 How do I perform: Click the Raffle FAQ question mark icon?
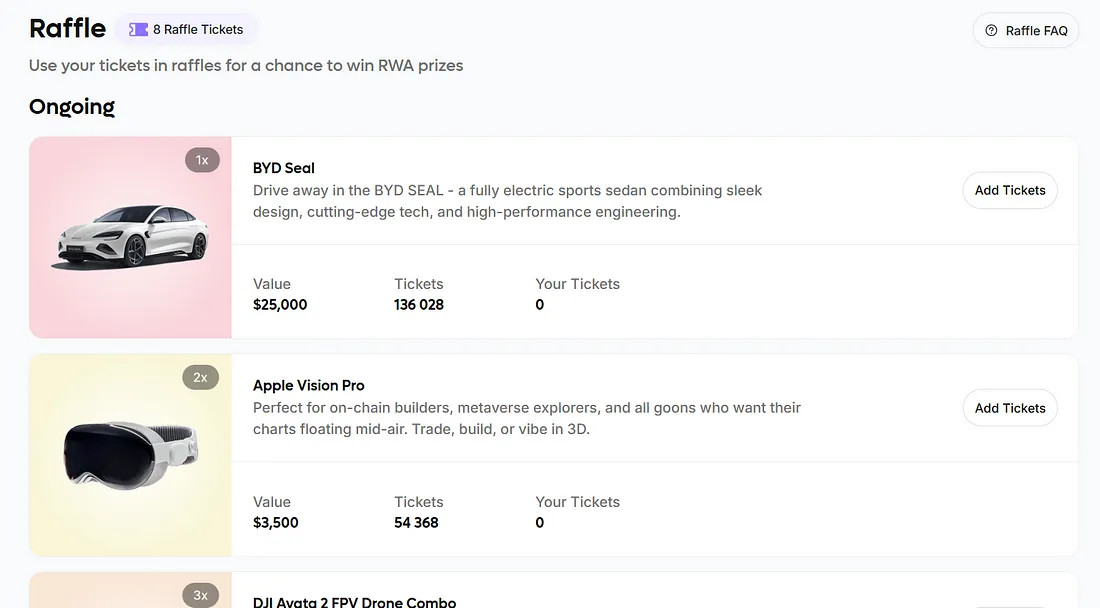tap(991, 31)
